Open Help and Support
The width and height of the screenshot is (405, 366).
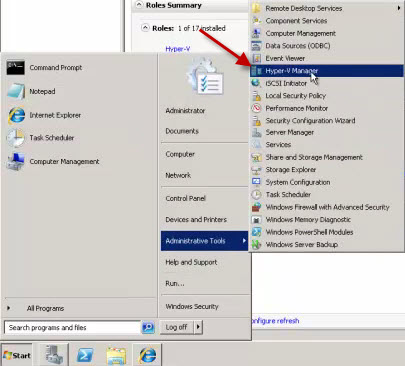[x=191, y=262]
